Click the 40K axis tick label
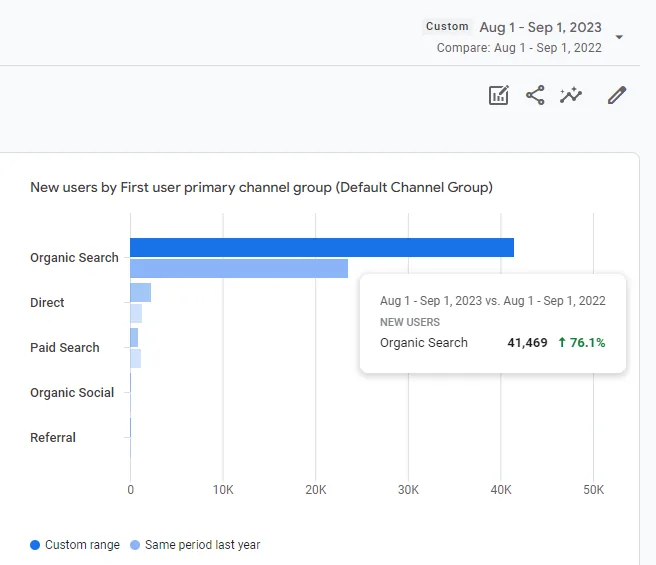656x565 pixels. point(501,490)
